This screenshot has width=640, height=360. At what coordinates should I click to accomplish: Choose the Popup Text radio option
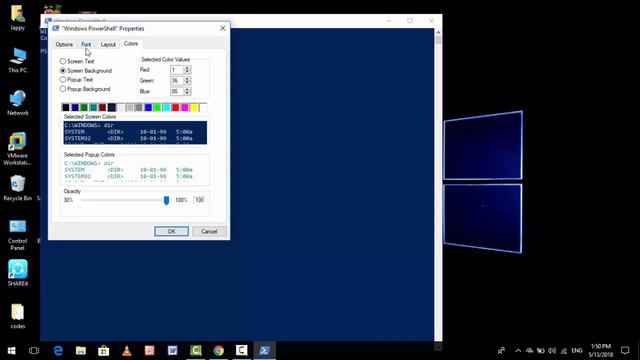63,80
